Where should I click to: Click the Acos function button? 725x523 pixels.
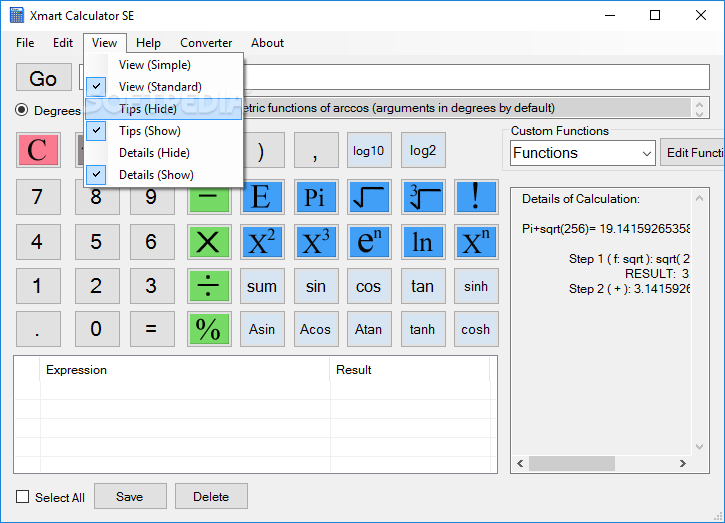tap(316, 329)
